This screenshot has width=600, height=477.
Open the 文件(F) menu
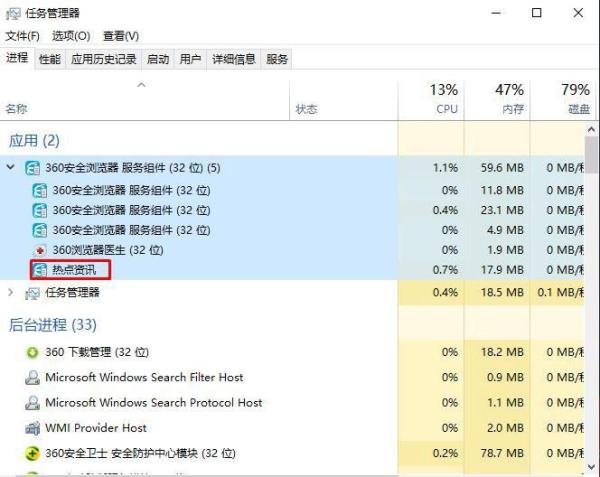click(23, 36)
